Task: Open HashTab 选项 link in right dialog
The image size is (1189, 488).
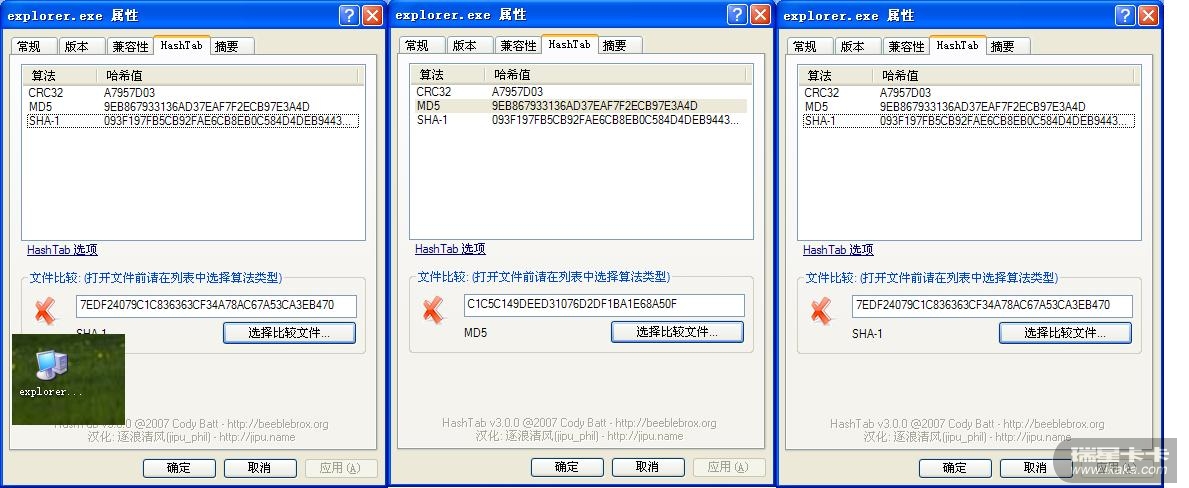Action: click(x=838, y=249)
